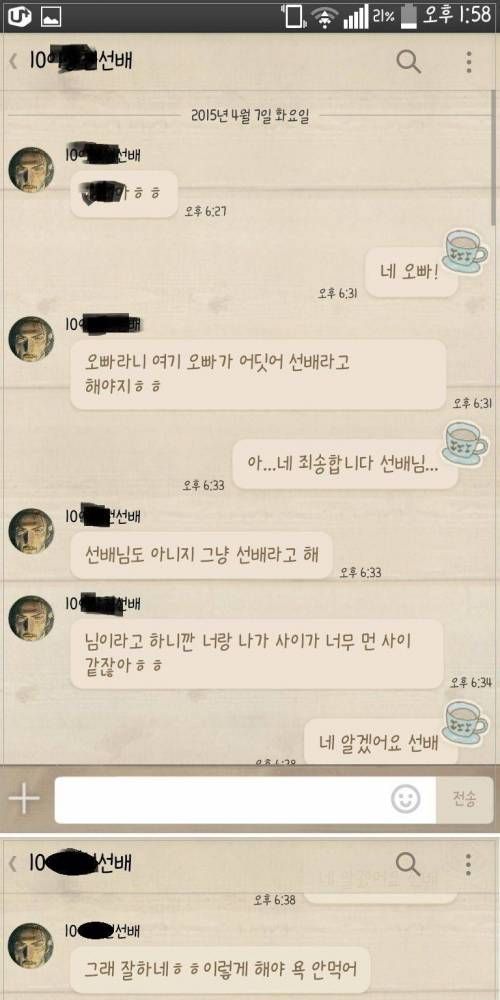This screenshot has width=500, height=1000.
Task: Tap the bubble 아...네 죄송합니다 선배님...
Action: 344,464
